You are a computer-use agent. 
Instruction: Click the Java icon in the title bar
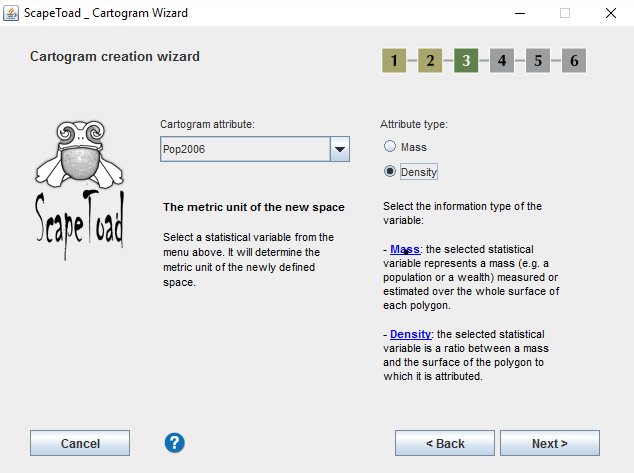coord(11,13)
